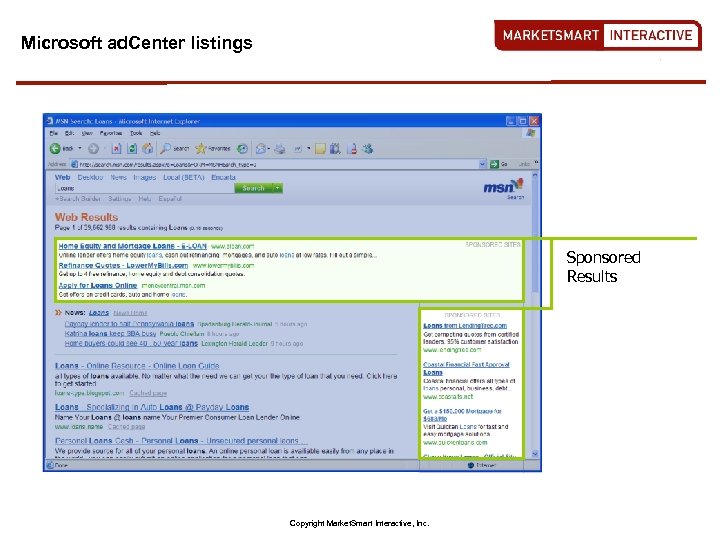This screenshot has height=540, width=720.
Task: Click the green Go arrow button
Action: coord(494,164)
